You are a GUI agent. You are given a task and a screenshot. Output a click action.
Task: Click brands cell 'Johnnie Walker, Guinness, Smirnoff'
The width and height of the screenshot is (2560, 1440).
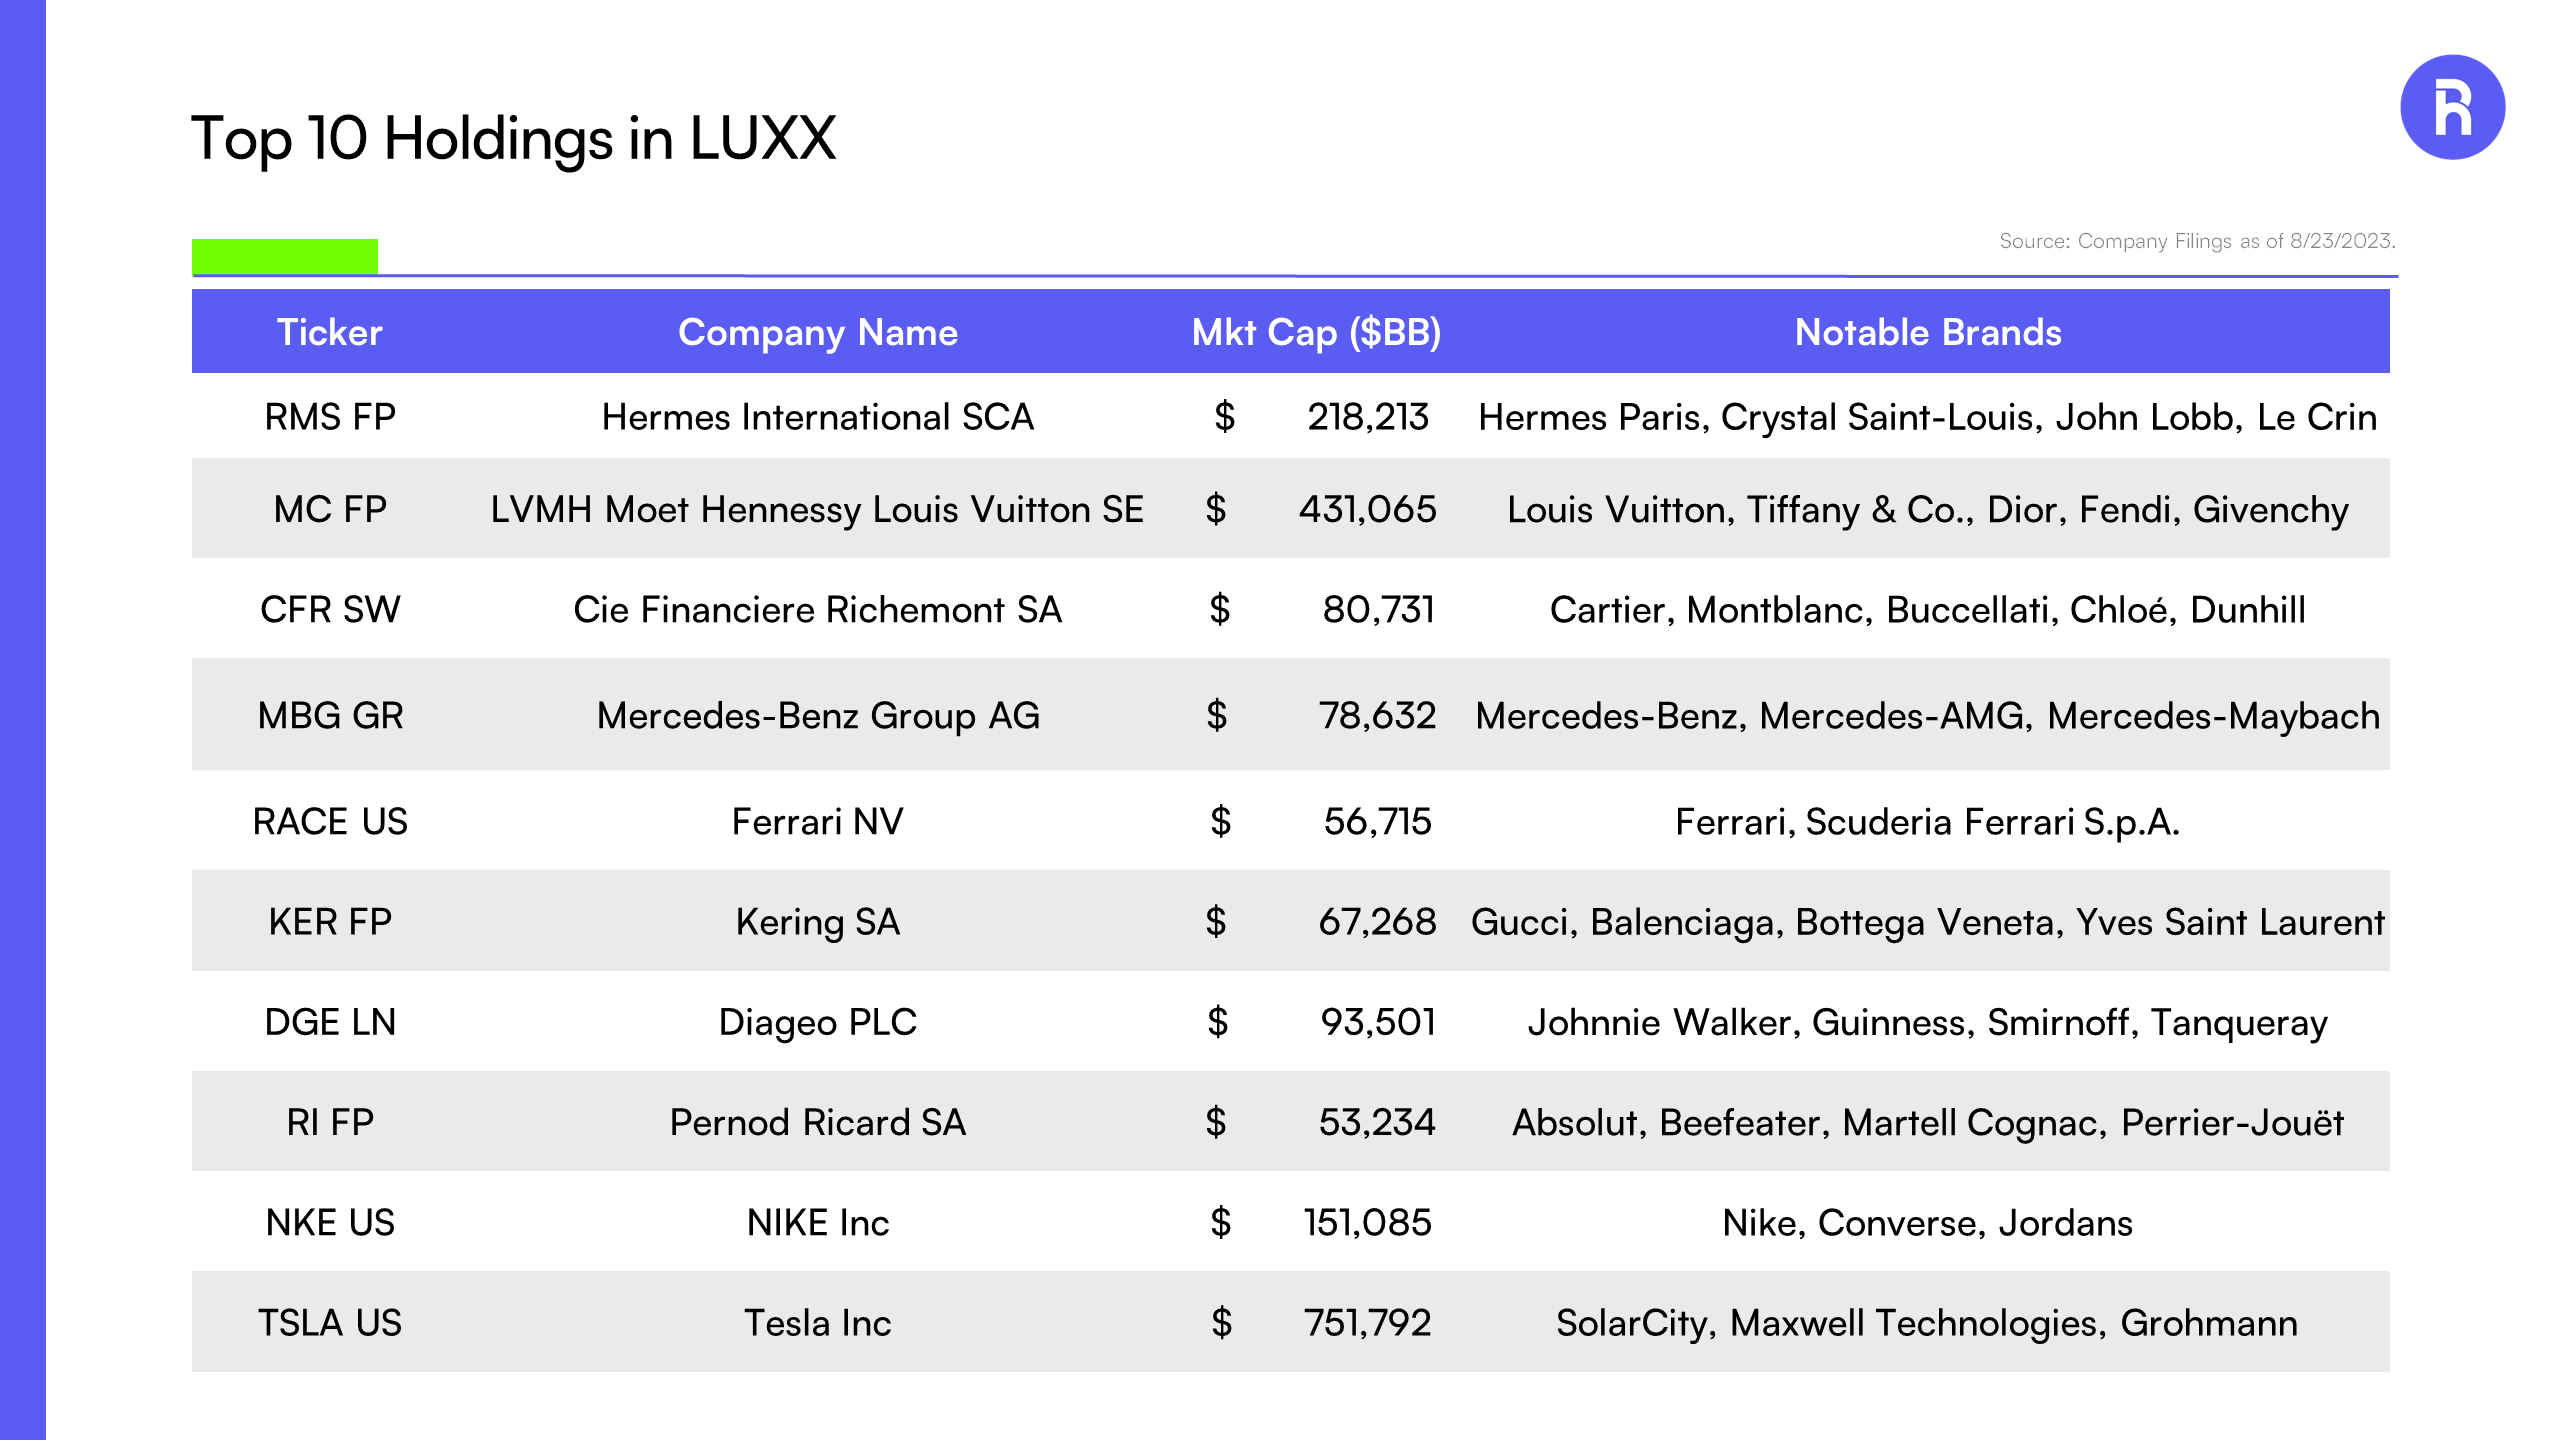pos(1928,1022)
